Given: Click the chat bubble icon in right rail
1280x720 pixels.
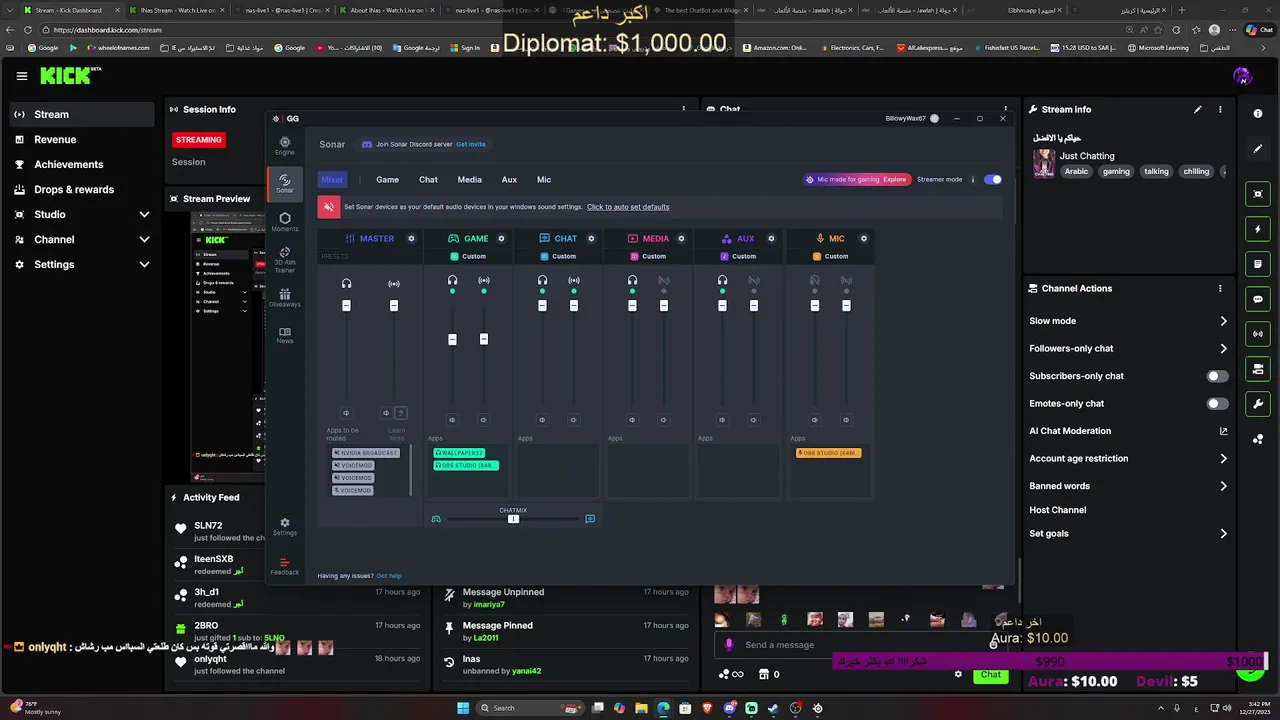Looking at the screenshot, I should click(1258, 299).
